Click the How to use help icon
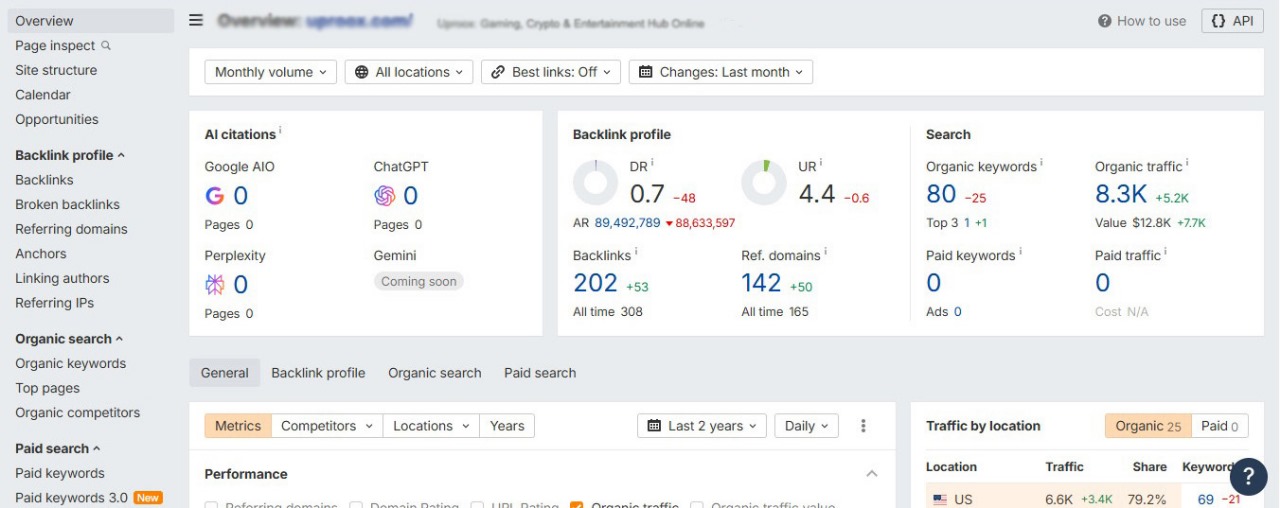Viewport: 1280px width, 508px height. [x=1104, y=21]
